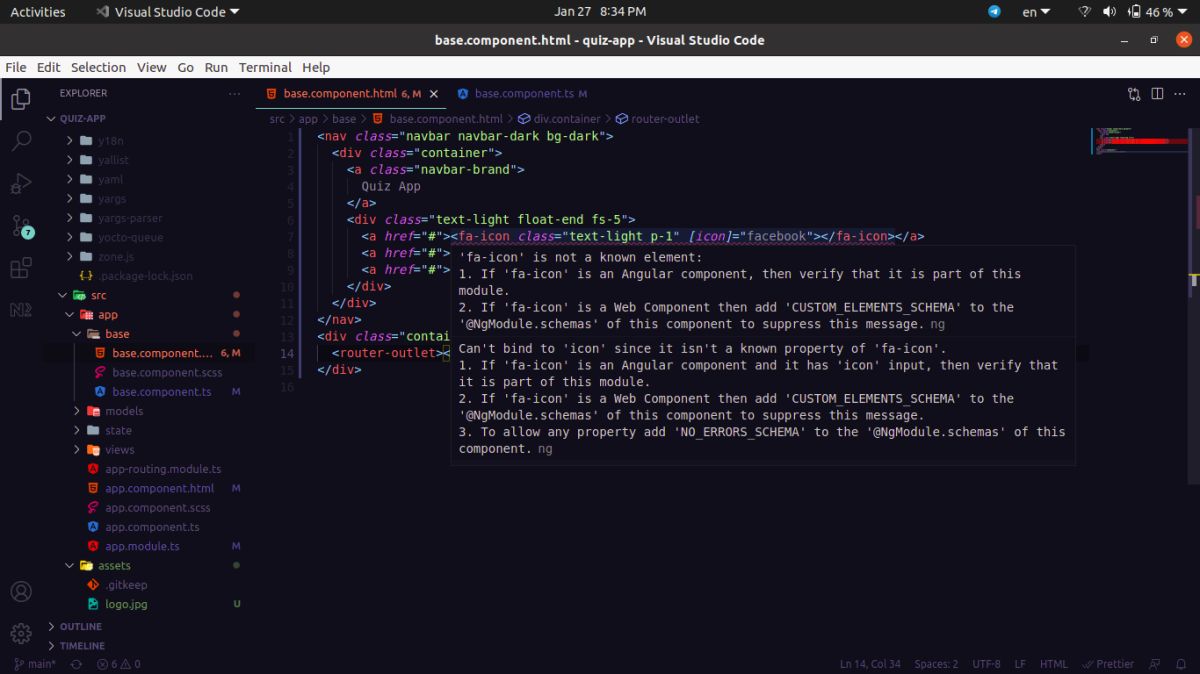Expand the yaml folder

click(110, 180)
